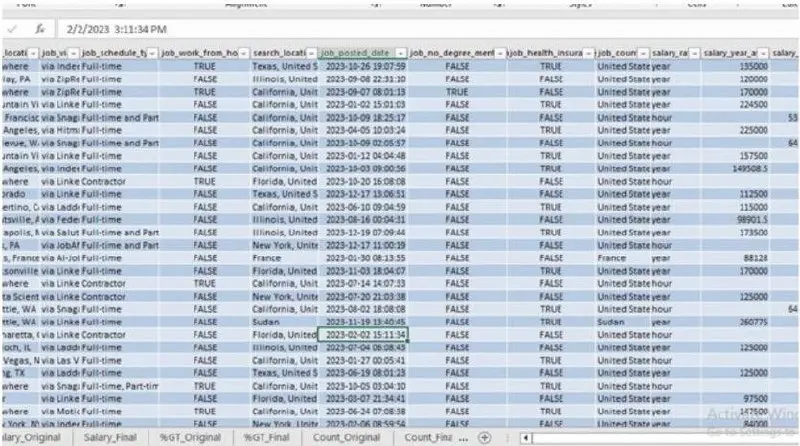The width and height of the screenshot is (800, 446).
Task: Switch to the %GT_Final sheet tab
Action: pyautogui.click(x=266, y=437)
